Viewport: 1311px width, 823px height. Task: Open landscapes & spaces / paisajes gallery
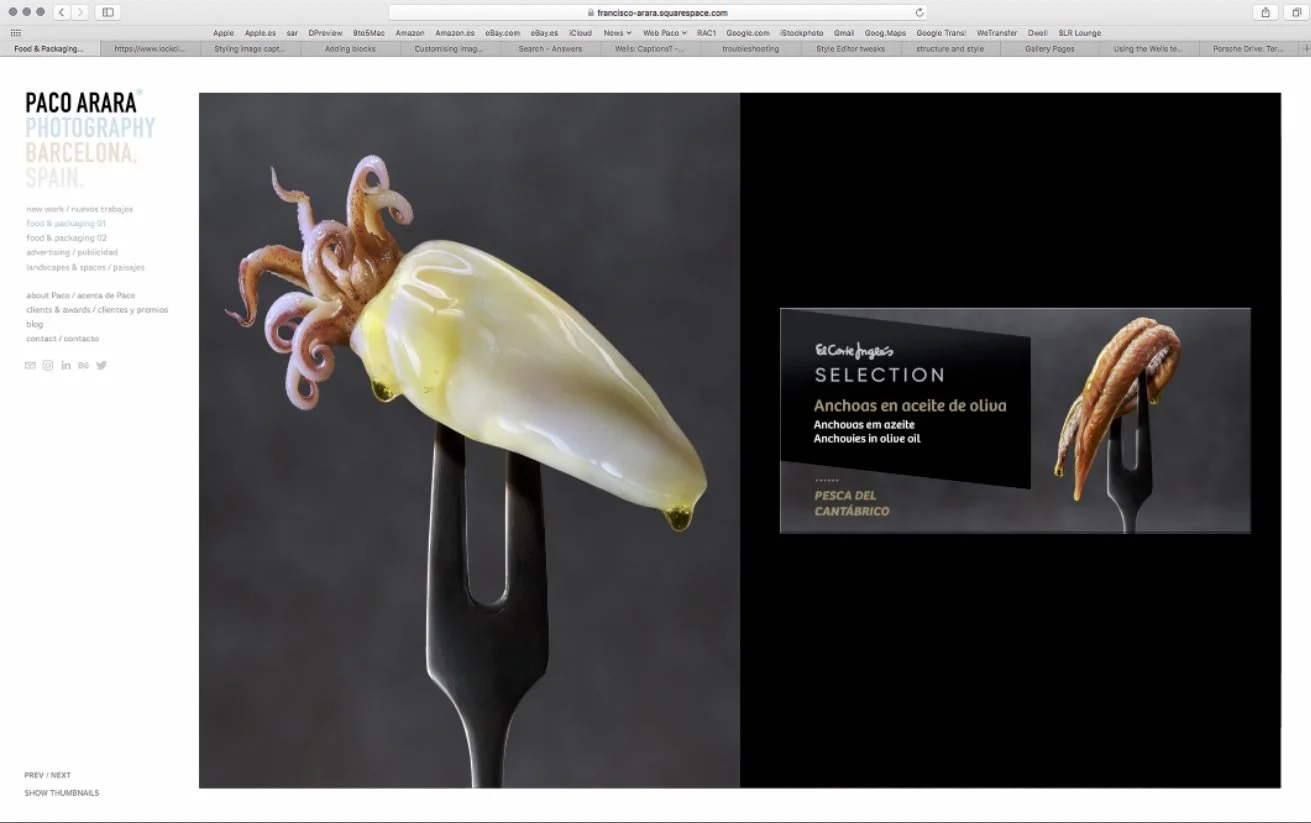(85, 267)
